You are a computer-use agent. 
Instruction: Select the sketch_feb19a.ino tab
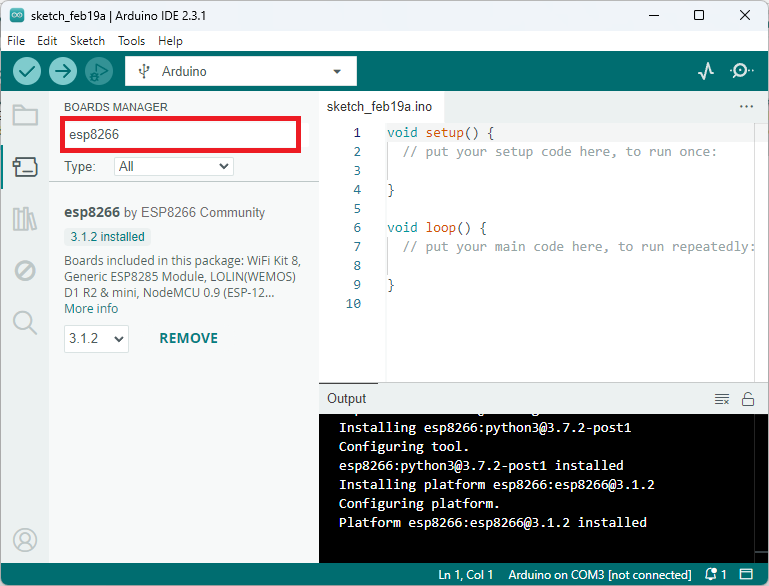point(380,106)
